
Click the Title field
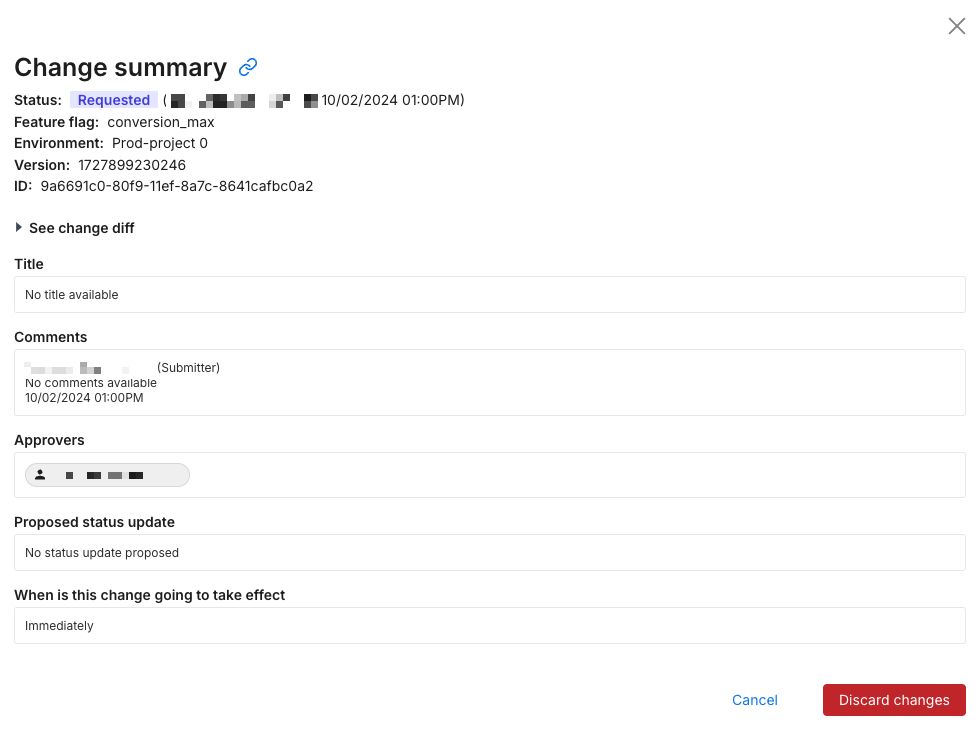click(x=489, y=295)
